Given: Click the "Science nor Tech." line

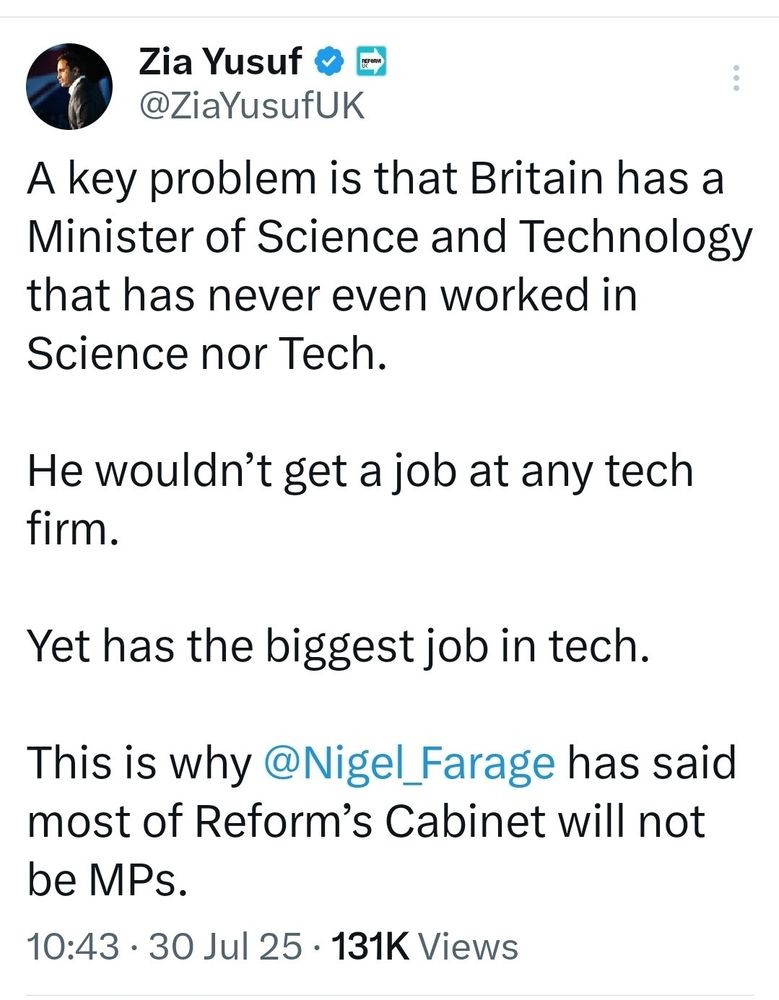Looking at the screenshot, I should (205, 354).
